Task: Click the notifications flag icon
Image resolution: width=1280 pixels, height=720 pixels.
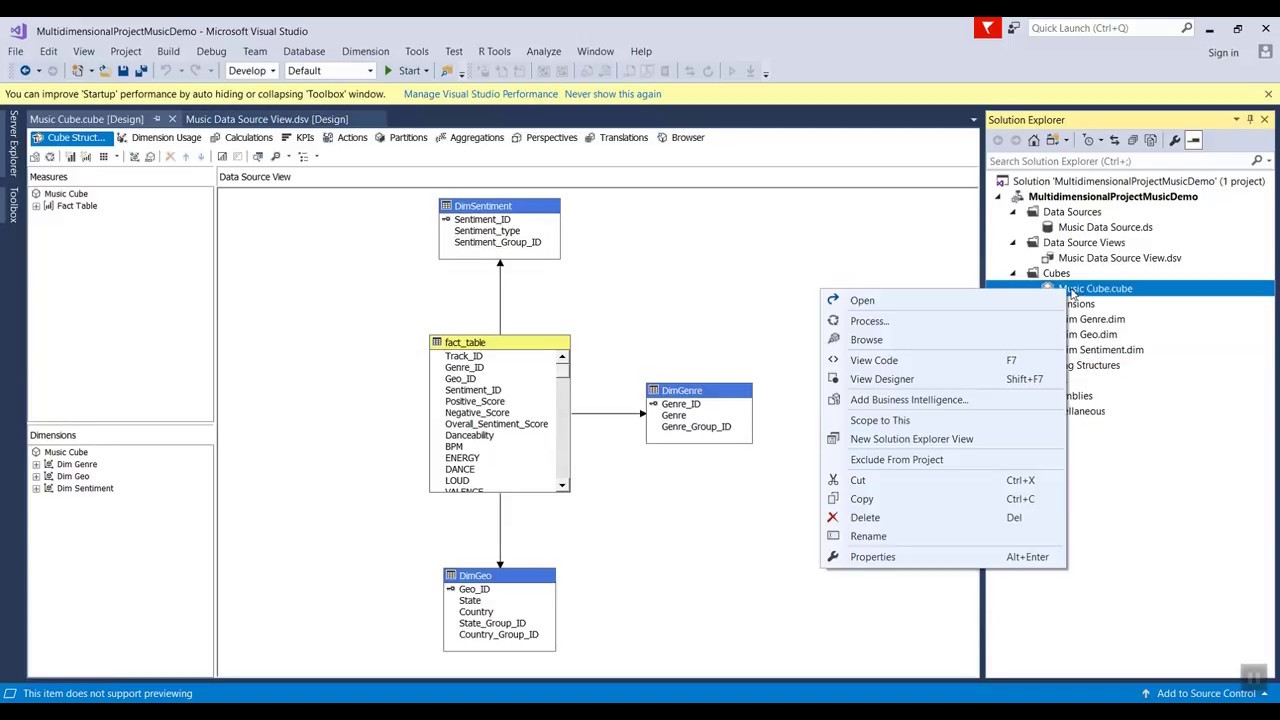Action: click(987, 28)
